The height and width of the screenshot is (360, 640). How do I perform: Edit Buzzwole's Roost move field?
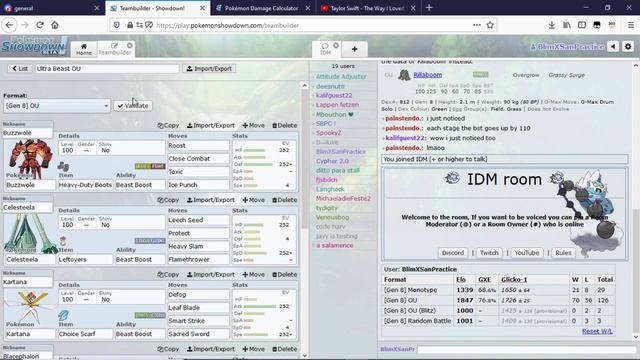pyautogui.click(x=198, y=146)
